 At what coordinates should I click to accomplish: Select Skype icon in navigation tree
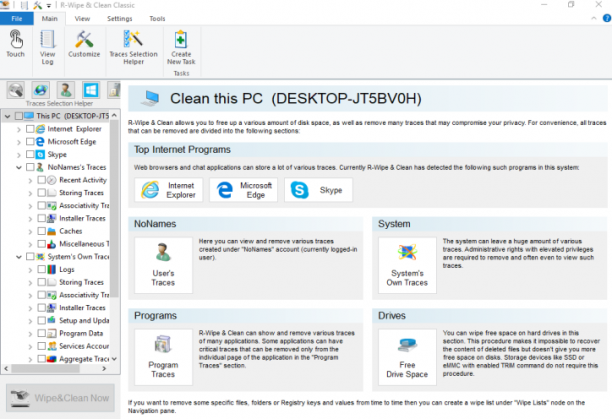(40, 154)
